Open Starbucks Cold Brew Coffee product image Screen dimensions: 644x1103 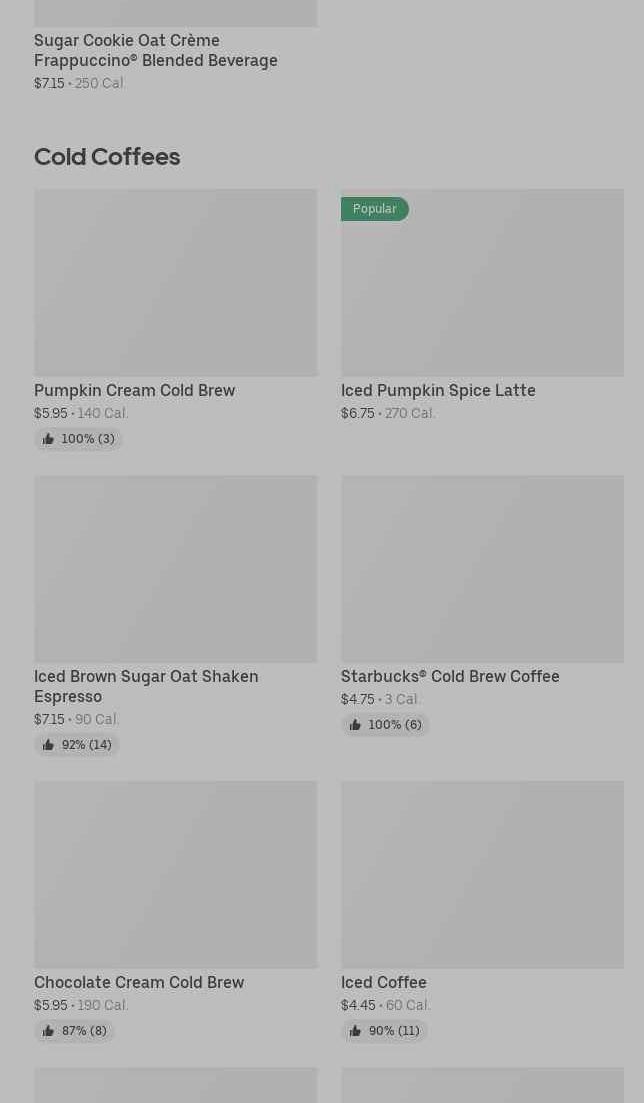coord(482,569)
